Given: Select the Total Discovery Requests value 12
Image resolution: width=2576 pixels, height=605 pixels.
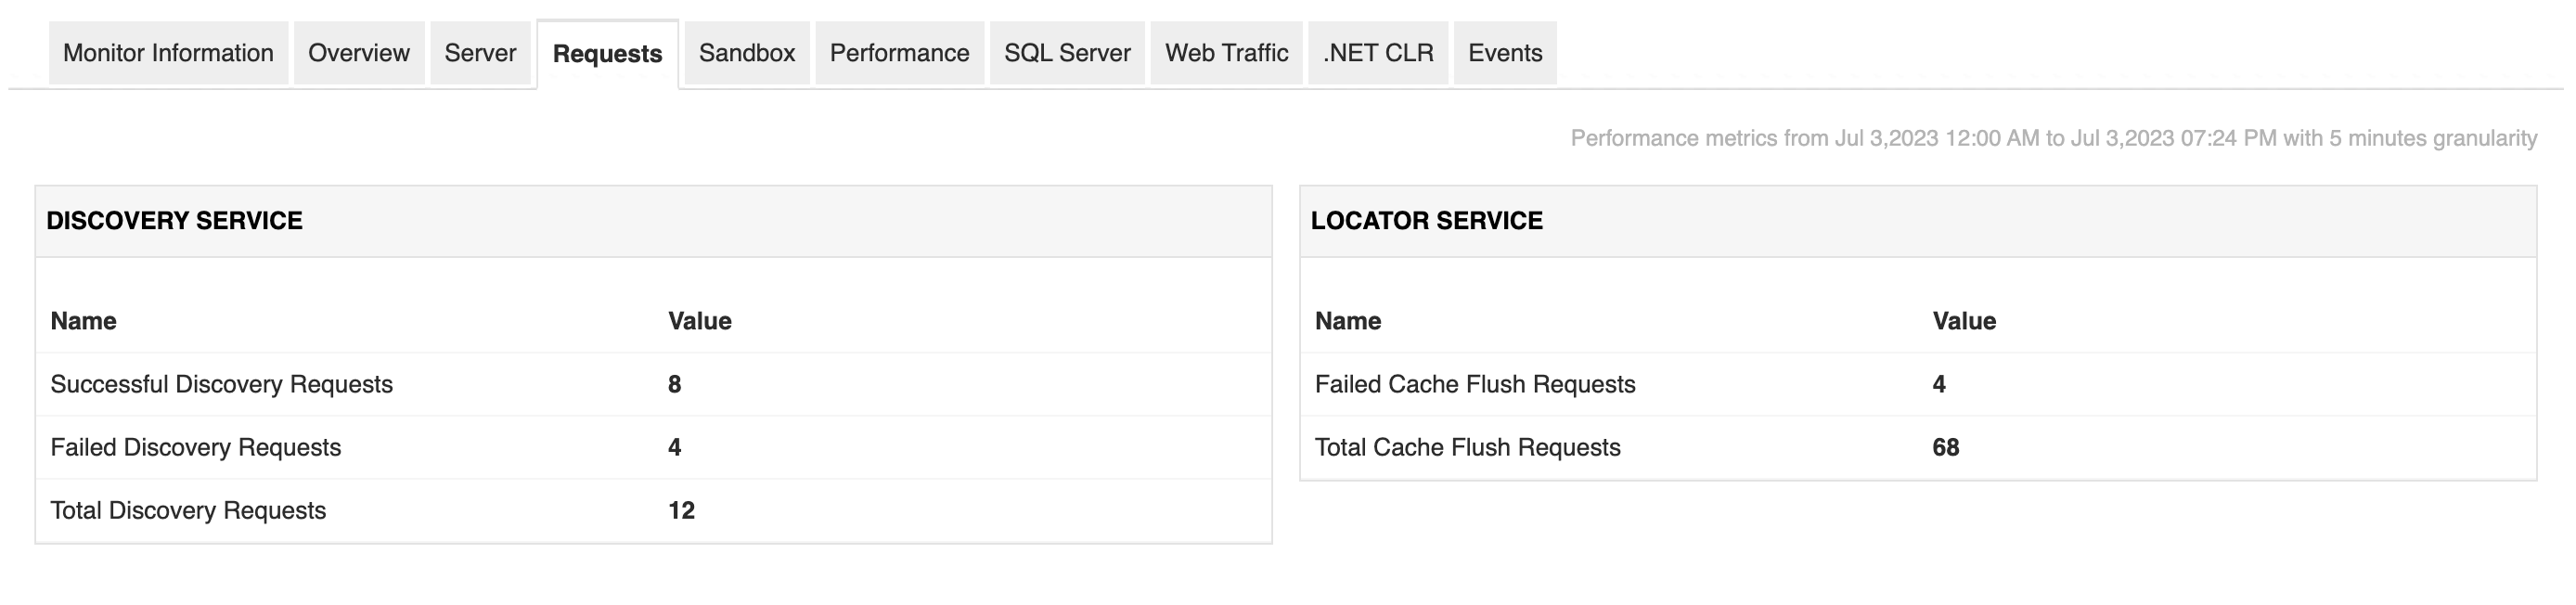Looking at the screenshot, I should point(681,511).
